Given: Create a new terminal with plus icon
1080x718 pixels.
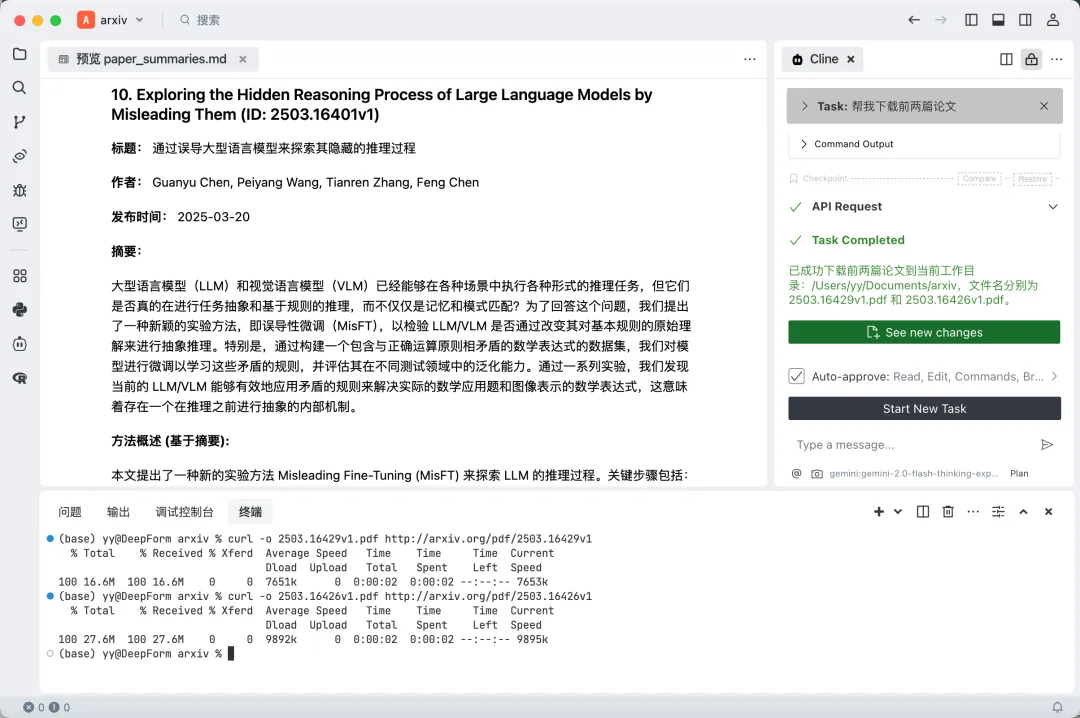Looking at the screenshot, I should point(878,511).
